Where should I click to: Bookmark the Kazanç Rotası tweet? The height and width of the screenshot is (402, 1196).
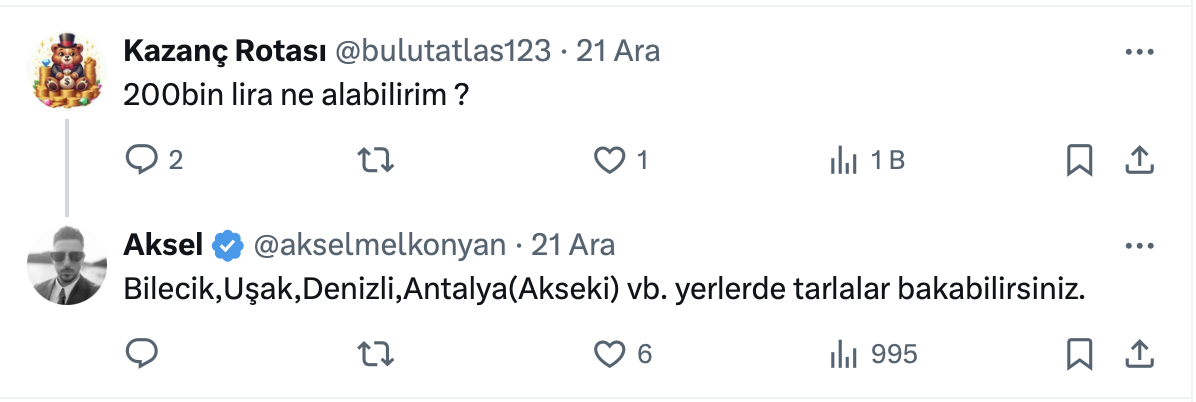1079,160
